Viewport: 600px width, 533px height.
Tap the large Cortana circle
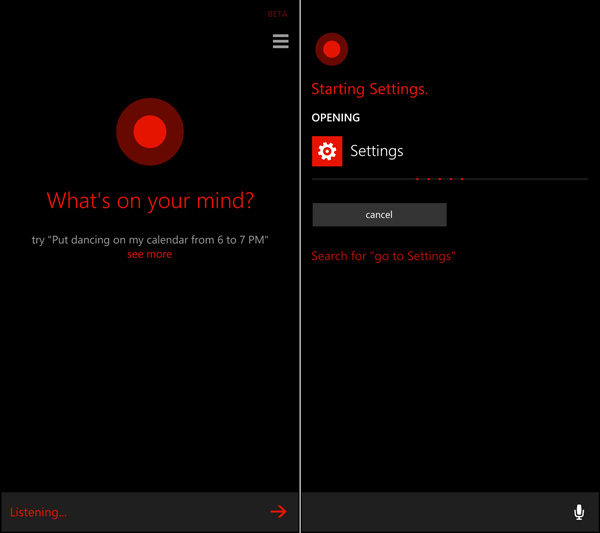click(x=149, y=131)
